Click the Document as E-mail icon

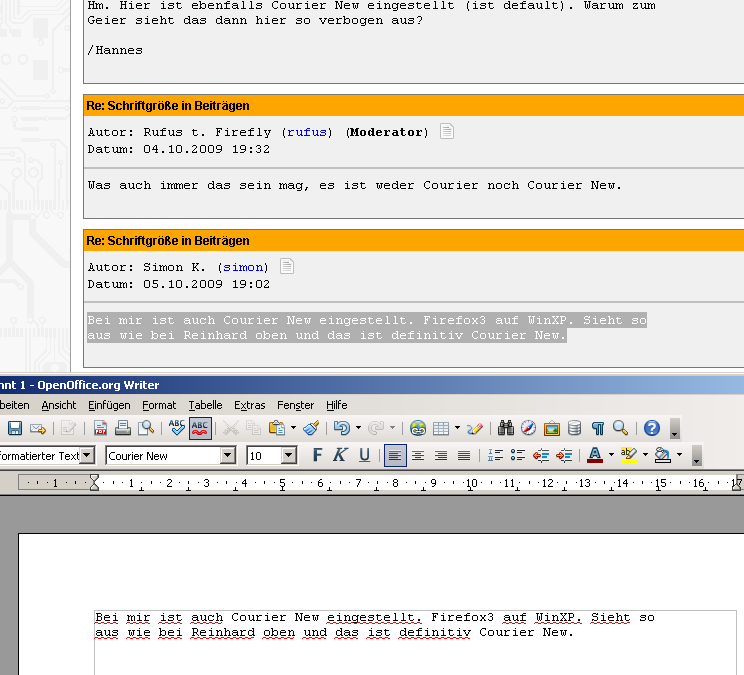pyautogui.click(x=38, y=428)
